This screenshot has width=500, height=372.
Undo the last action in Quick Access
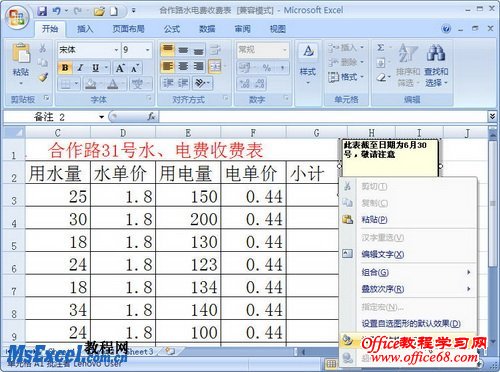point(57,11)
